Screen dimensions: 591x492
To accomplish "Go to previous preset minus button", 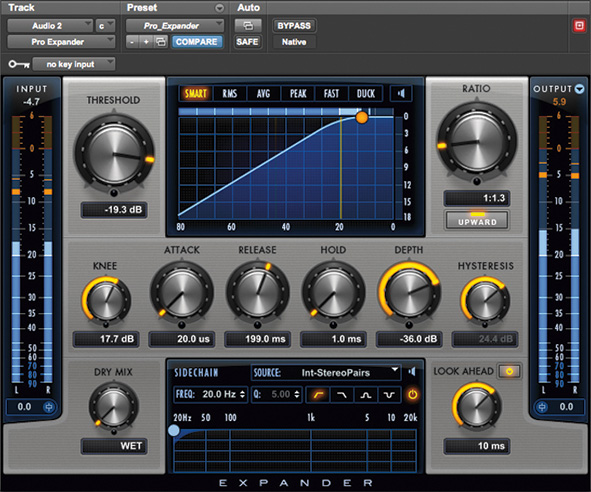I will (x=132, y=41).
